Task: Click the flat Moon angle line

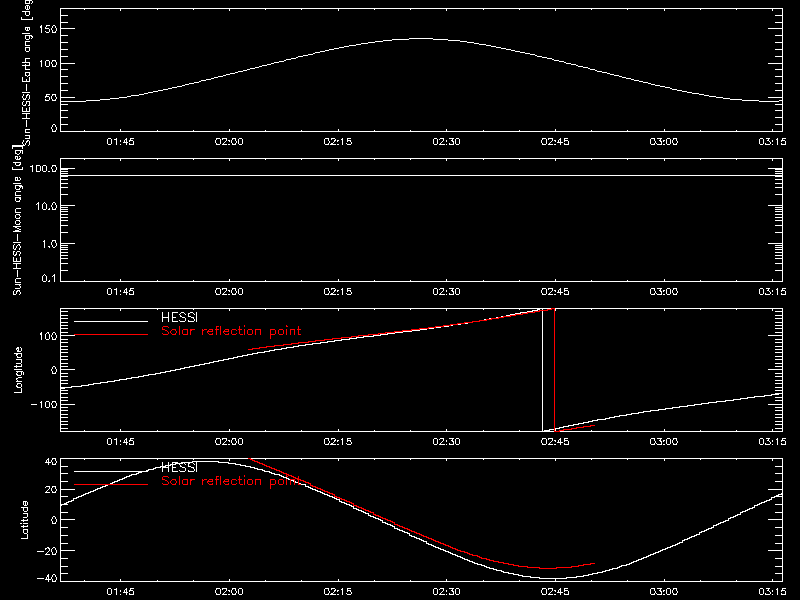Action: point(421,176)
